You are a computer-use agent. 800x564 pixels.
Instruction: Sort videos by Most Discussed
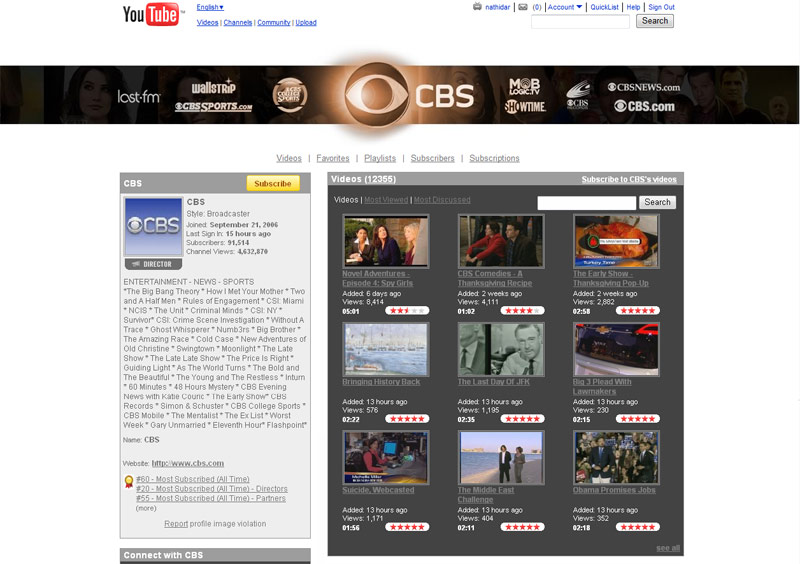tap(442, 200)
